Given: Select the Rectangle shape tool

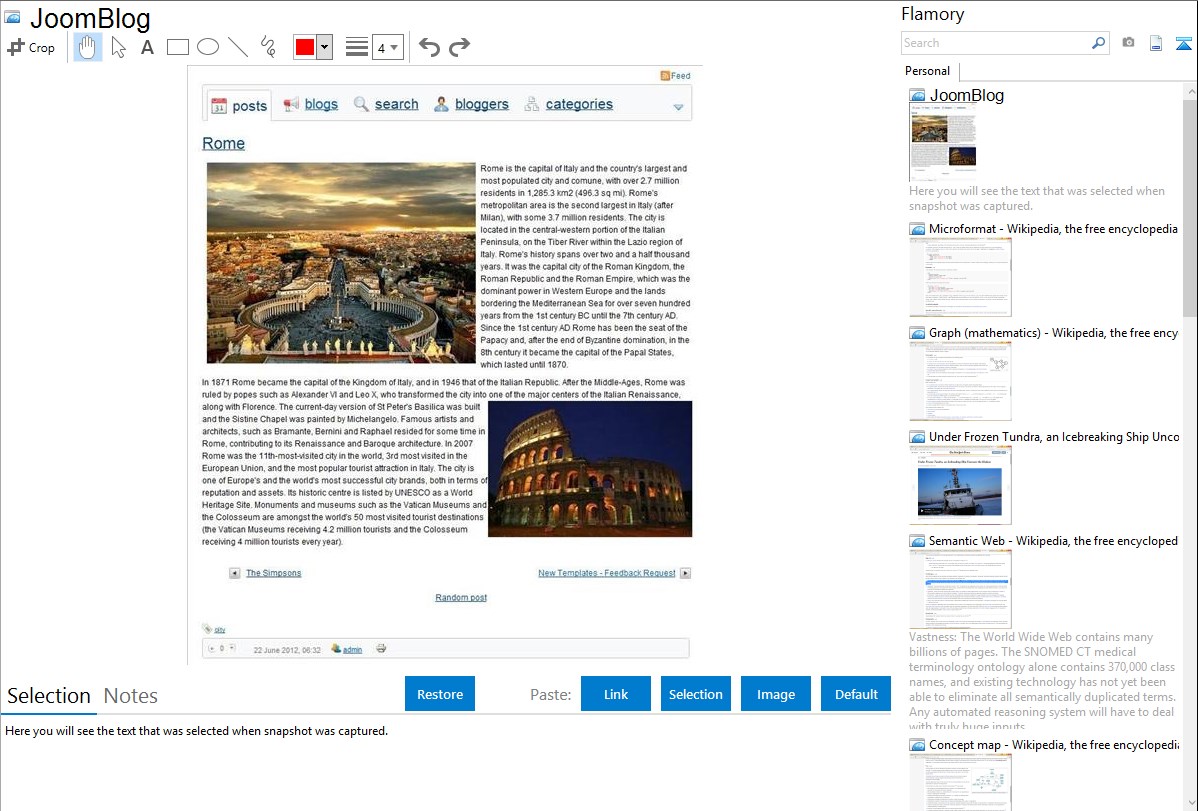Looking at the screenshot, I should click(177, 47).
